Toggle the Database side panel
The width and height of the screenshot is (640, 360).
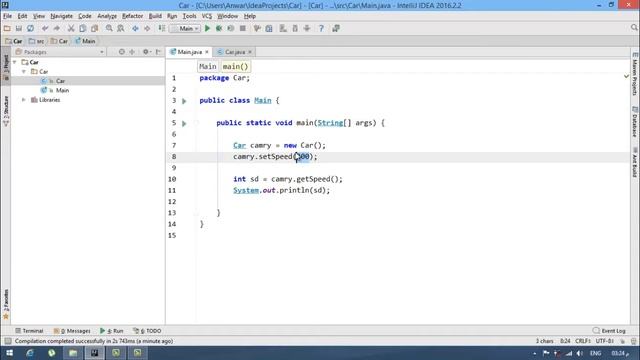[x=635, y=122]
